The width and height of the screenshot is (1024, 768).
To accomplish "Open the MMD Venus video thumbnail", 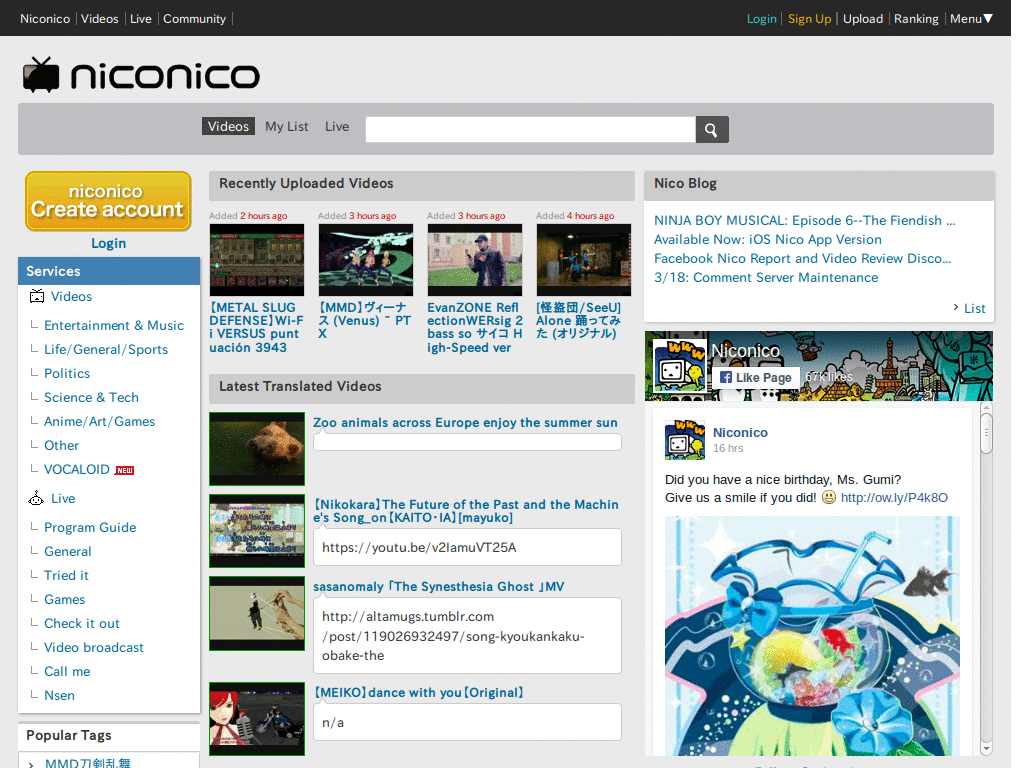I will (366, 260).
